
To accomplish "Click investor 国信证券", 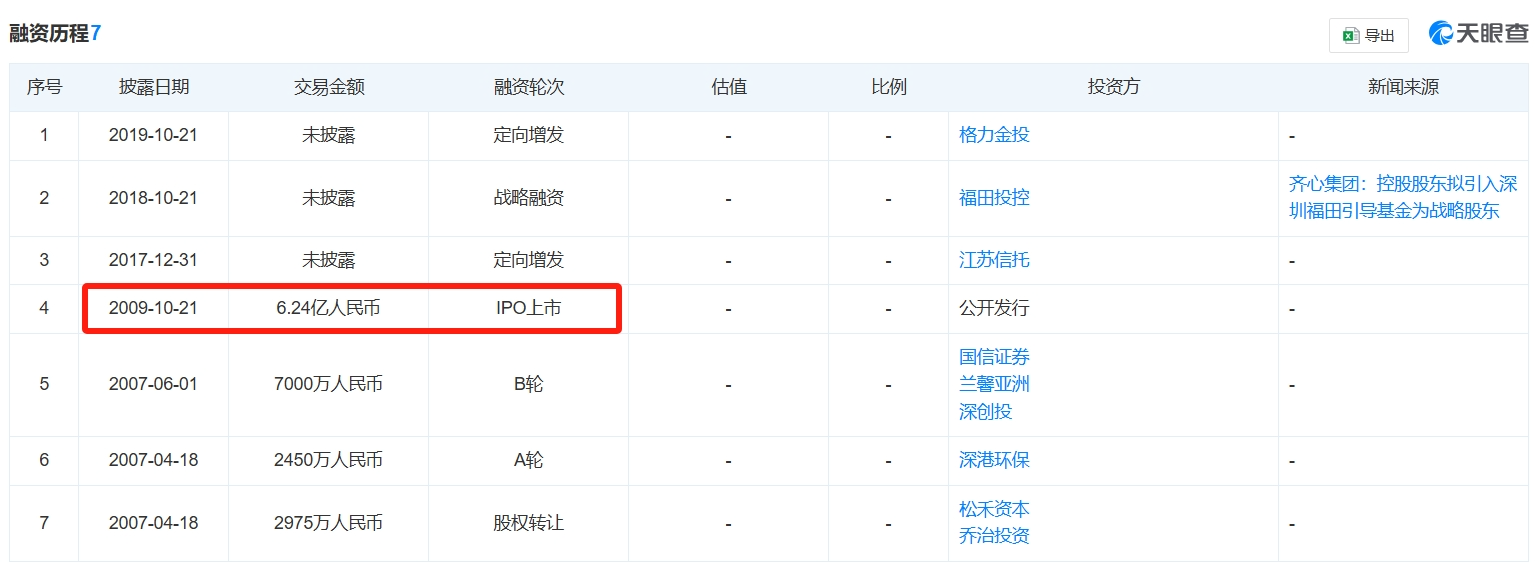I will (994, 357).
